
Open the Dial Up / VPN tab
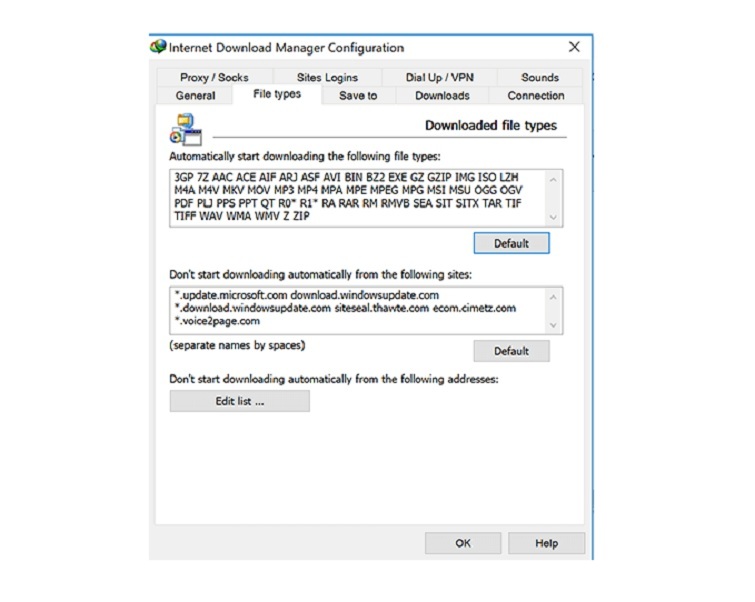click(441, 77)
